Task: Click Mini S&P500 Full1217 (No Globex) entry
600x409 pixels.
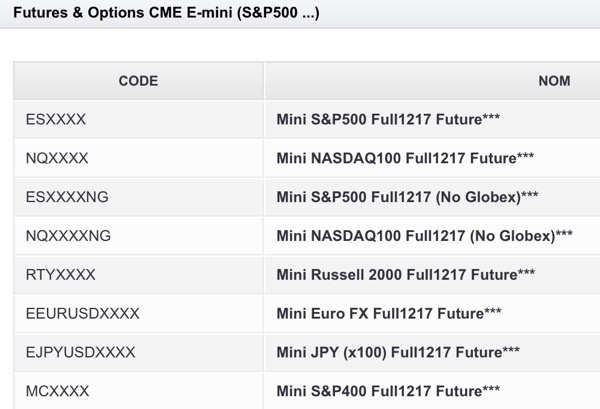Action: [x=407, y=197]
